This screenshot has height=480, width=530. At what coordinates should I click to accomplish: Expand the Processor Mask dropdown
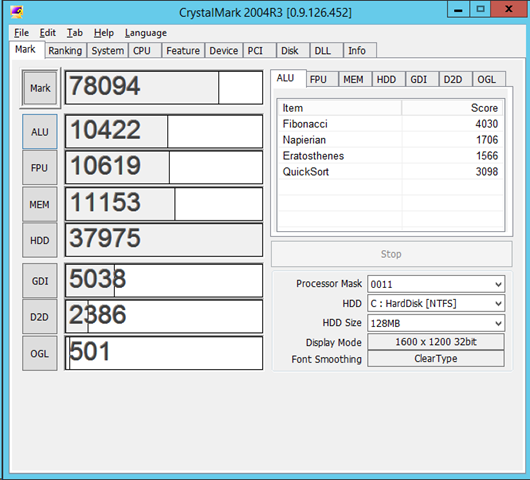tap(436, 284)
